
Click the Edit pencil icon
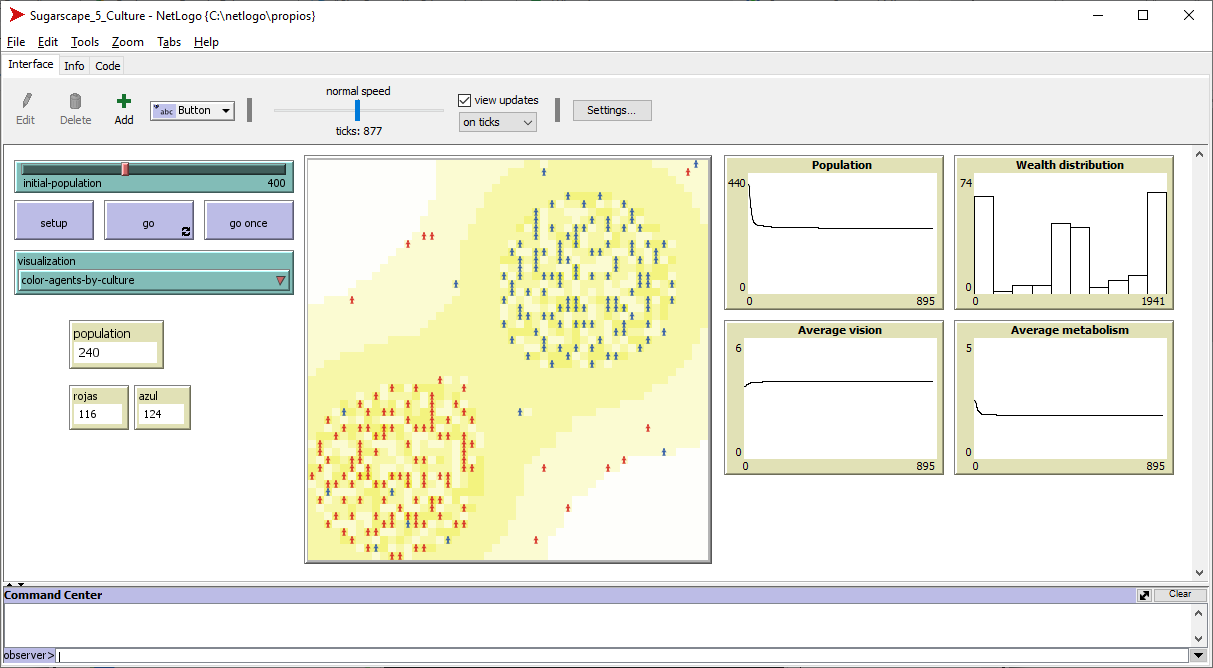pyautogui.click(x=26, y=101)
